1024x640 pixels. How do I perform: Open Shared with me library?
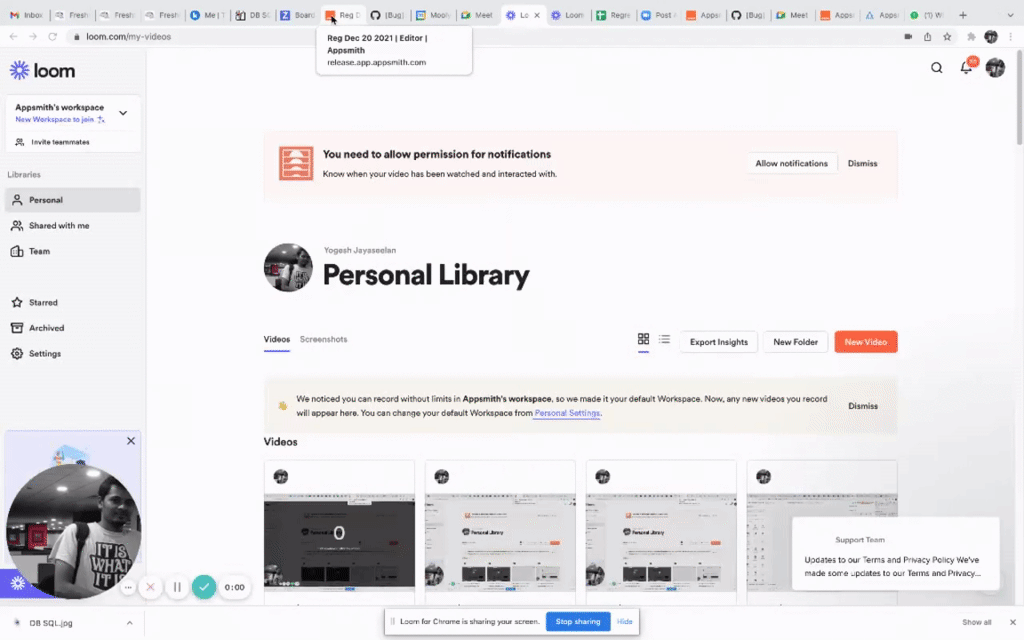tap(72, 225)
